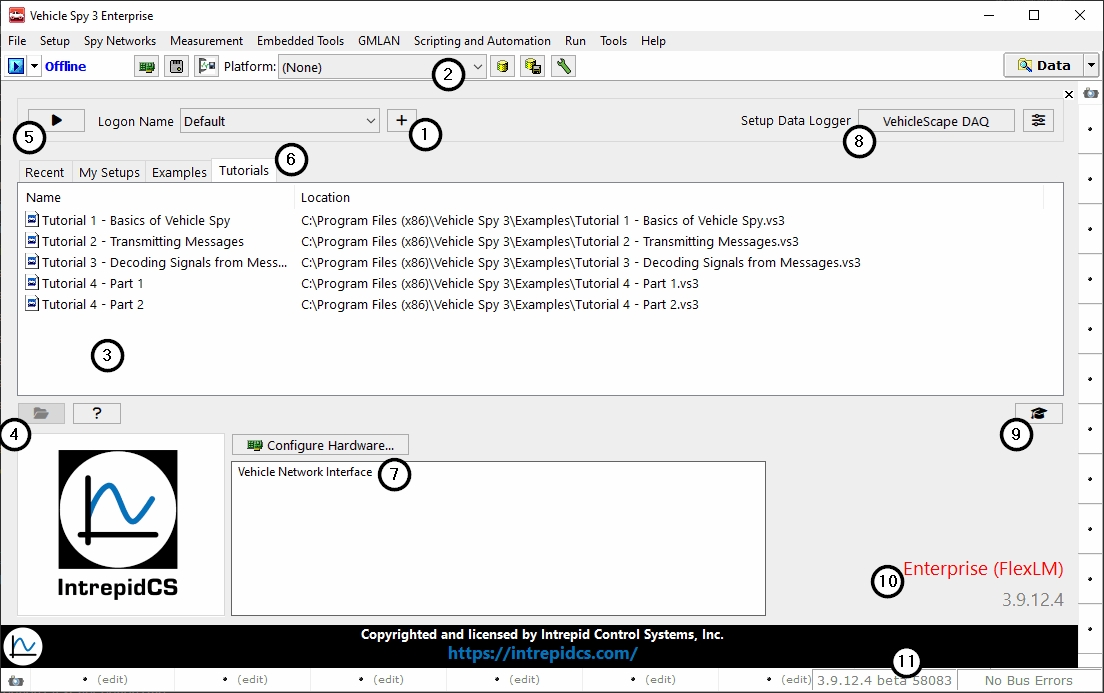Switch to the My Setups tab
This screenshot has height=693, width=1104.
[x=109, y=172]
